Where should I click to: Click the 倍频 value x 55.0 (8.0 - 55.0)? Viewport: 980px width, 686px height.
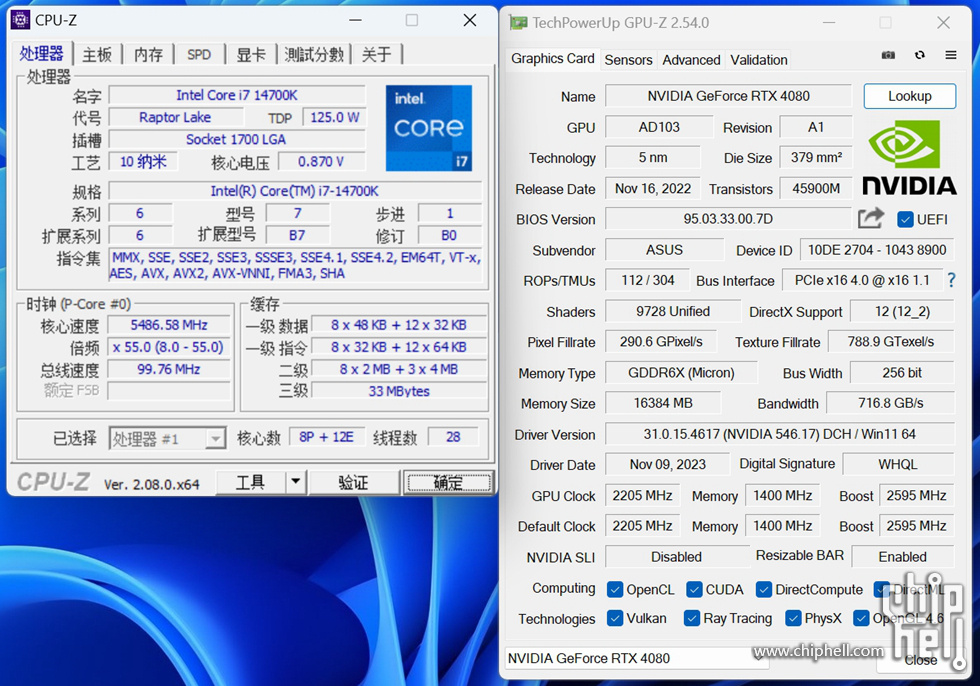[169, 347]
